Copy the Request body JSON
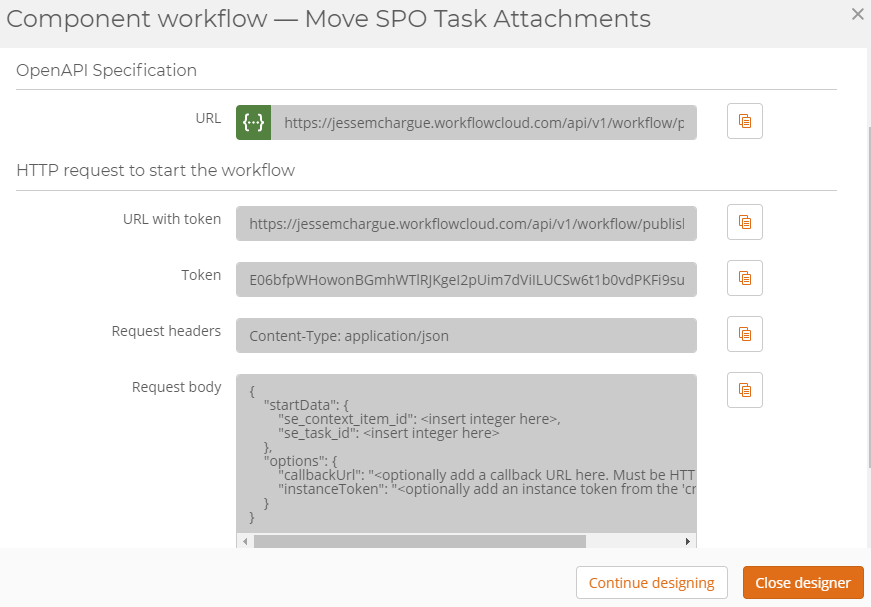 click(x=744, y=390)
